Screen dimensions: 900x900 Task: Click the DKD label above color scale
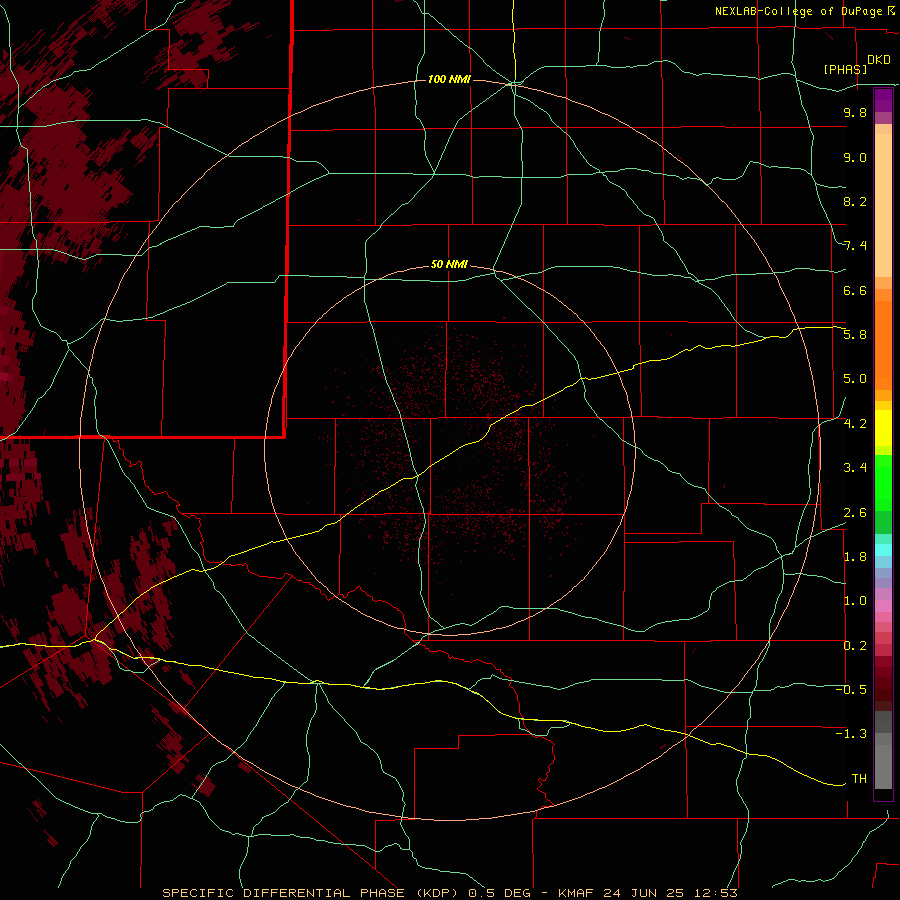coord(879,60)
